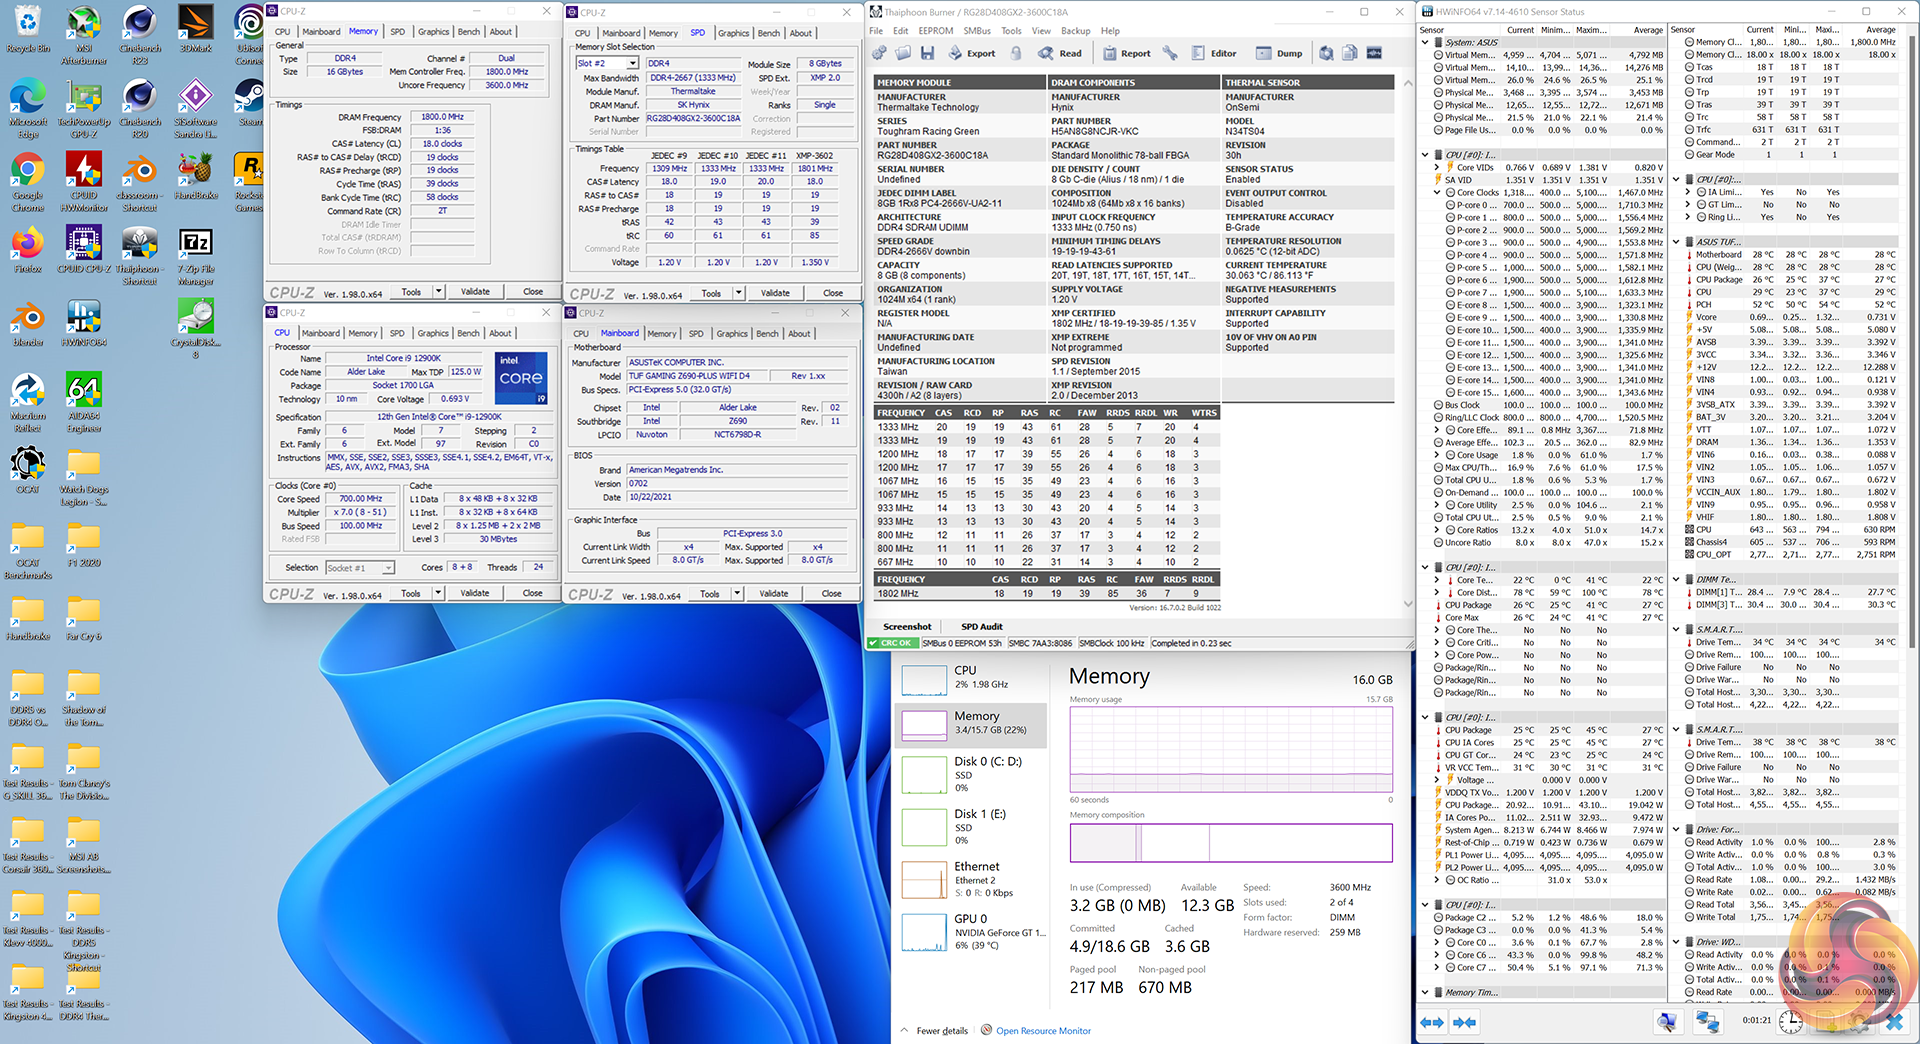Collapse the Core Clocks tree in HWiNFO

(1438, 193)
